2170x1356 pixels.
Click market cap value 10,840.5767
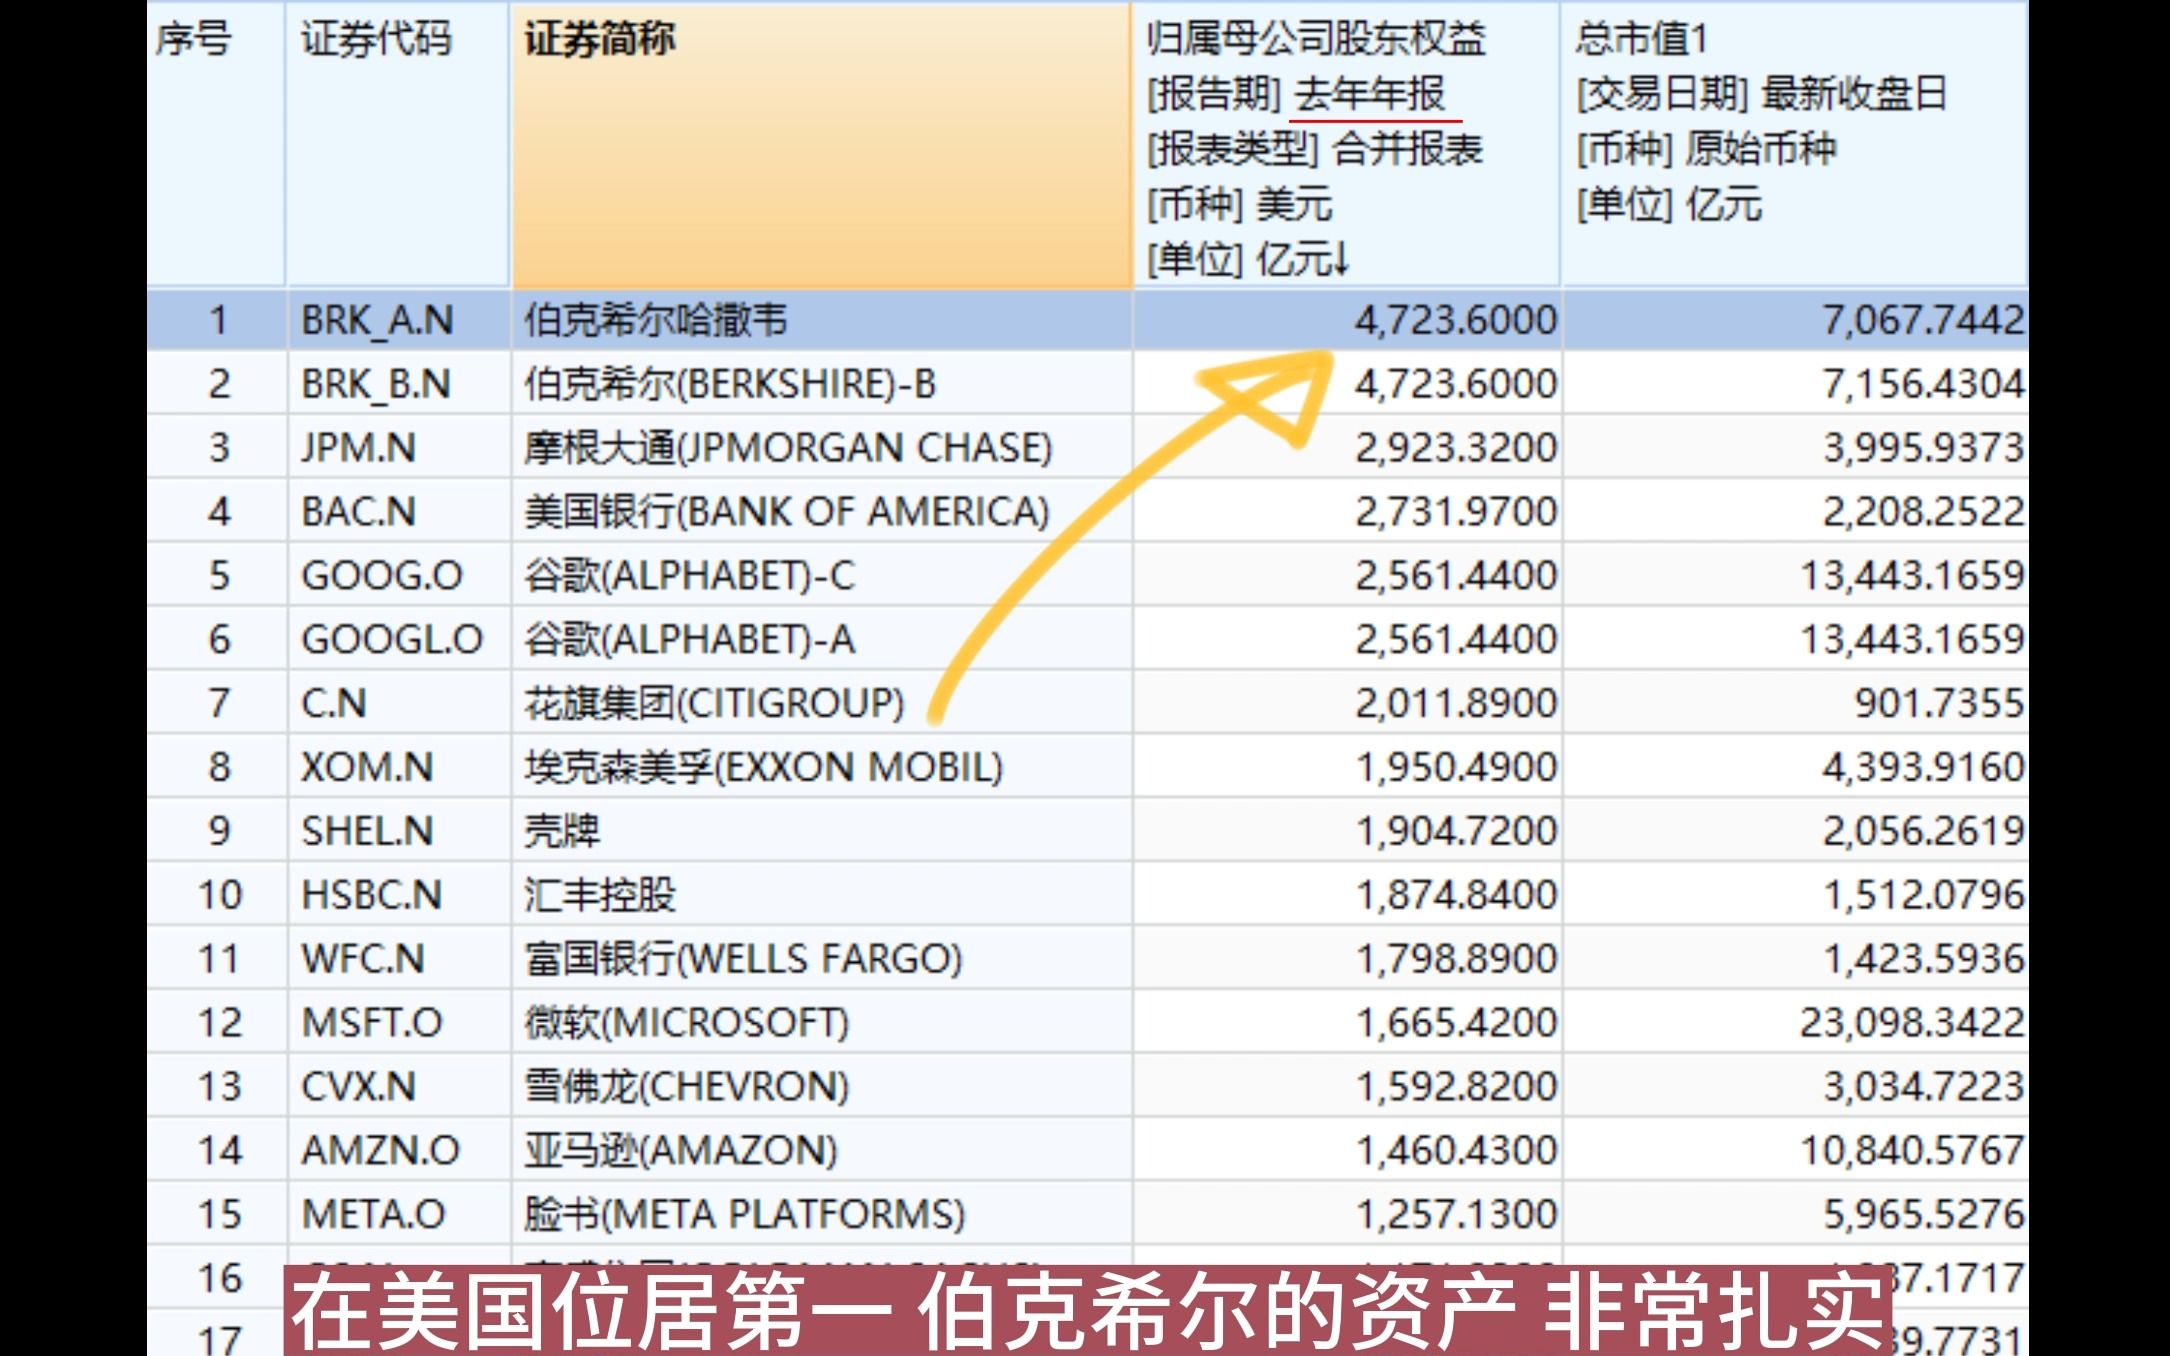(x=1913, y=1151)
